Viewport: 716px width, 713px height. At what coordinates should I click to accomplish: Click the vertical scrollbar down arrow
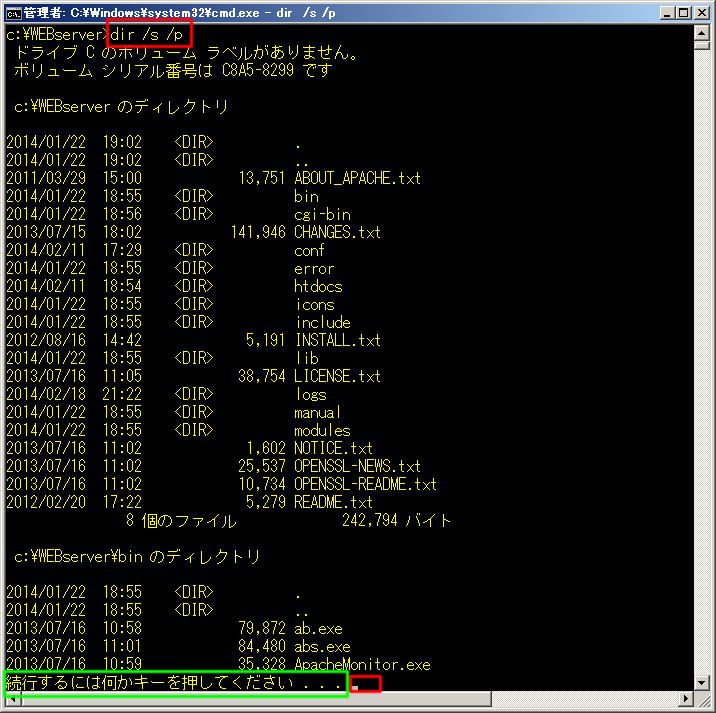[x=701, y=683]
